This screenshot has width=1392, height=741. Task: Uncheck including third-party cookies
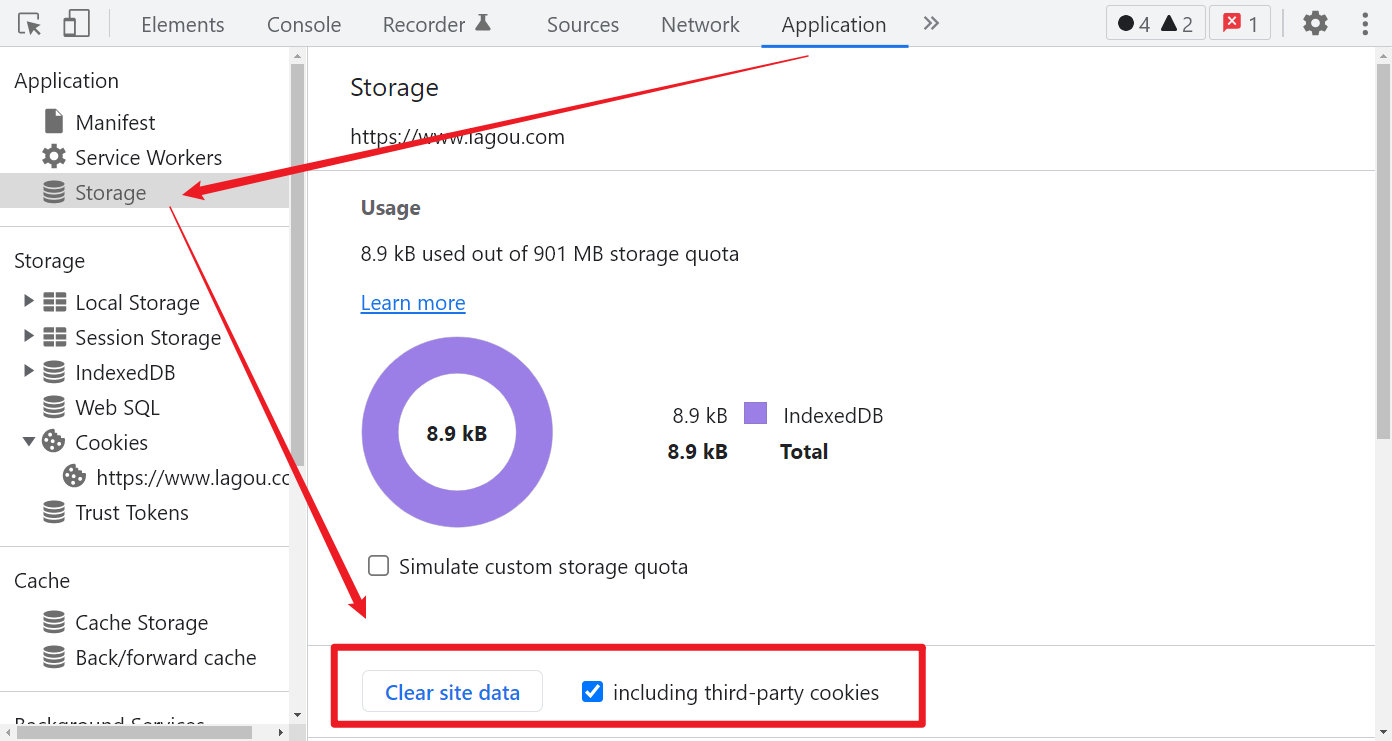[593, 691]
